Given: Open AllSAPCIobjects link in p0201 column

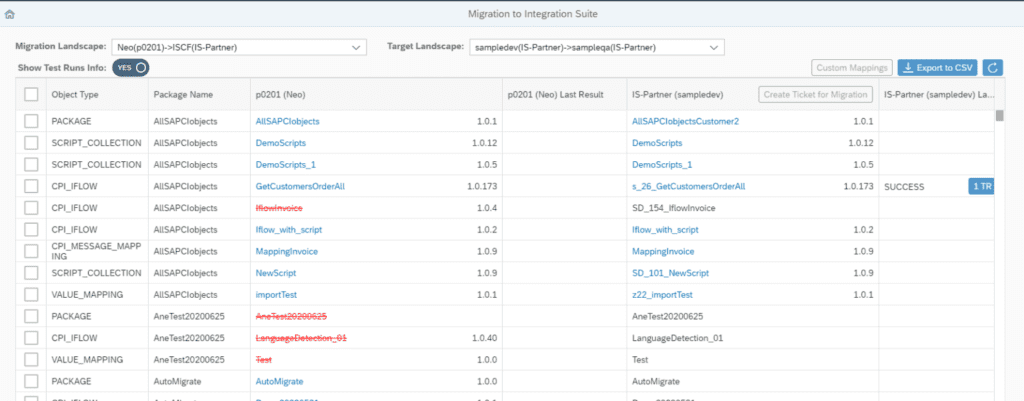Looking at the screenshot, I should point(287,121).
